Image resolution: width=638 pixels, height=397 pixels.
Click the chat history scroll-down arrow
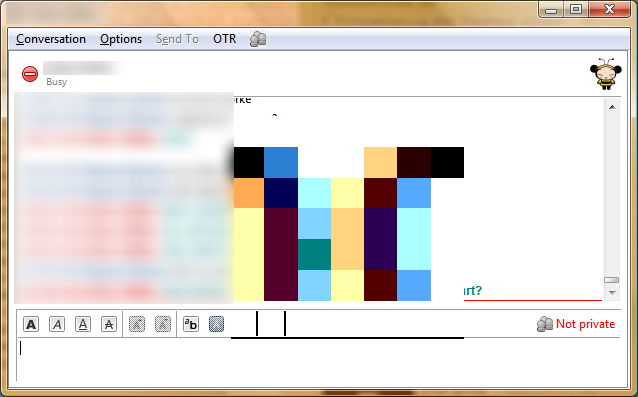click(x=612, y=292)
